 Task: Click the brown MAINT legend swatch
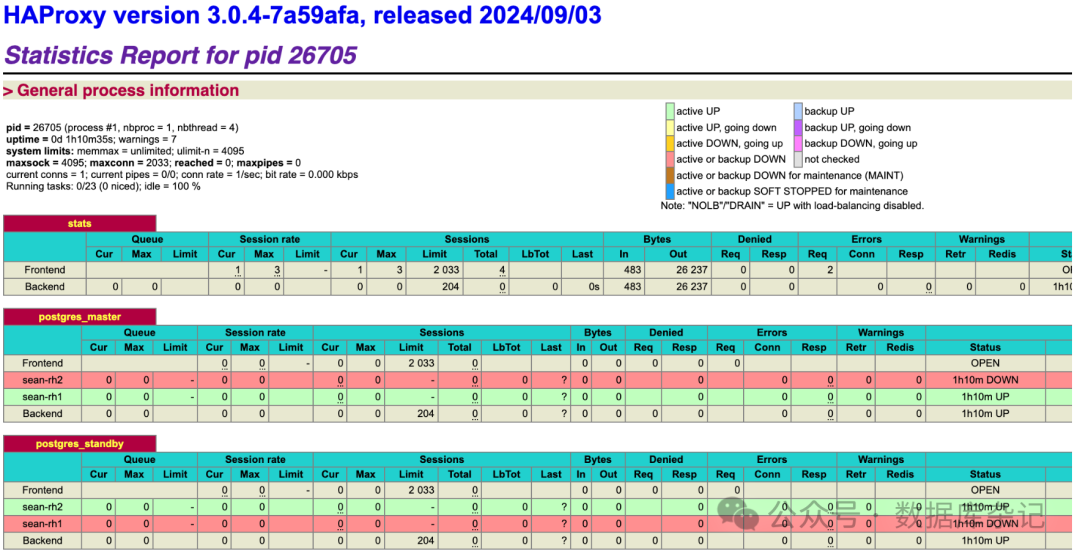[670, 176]
